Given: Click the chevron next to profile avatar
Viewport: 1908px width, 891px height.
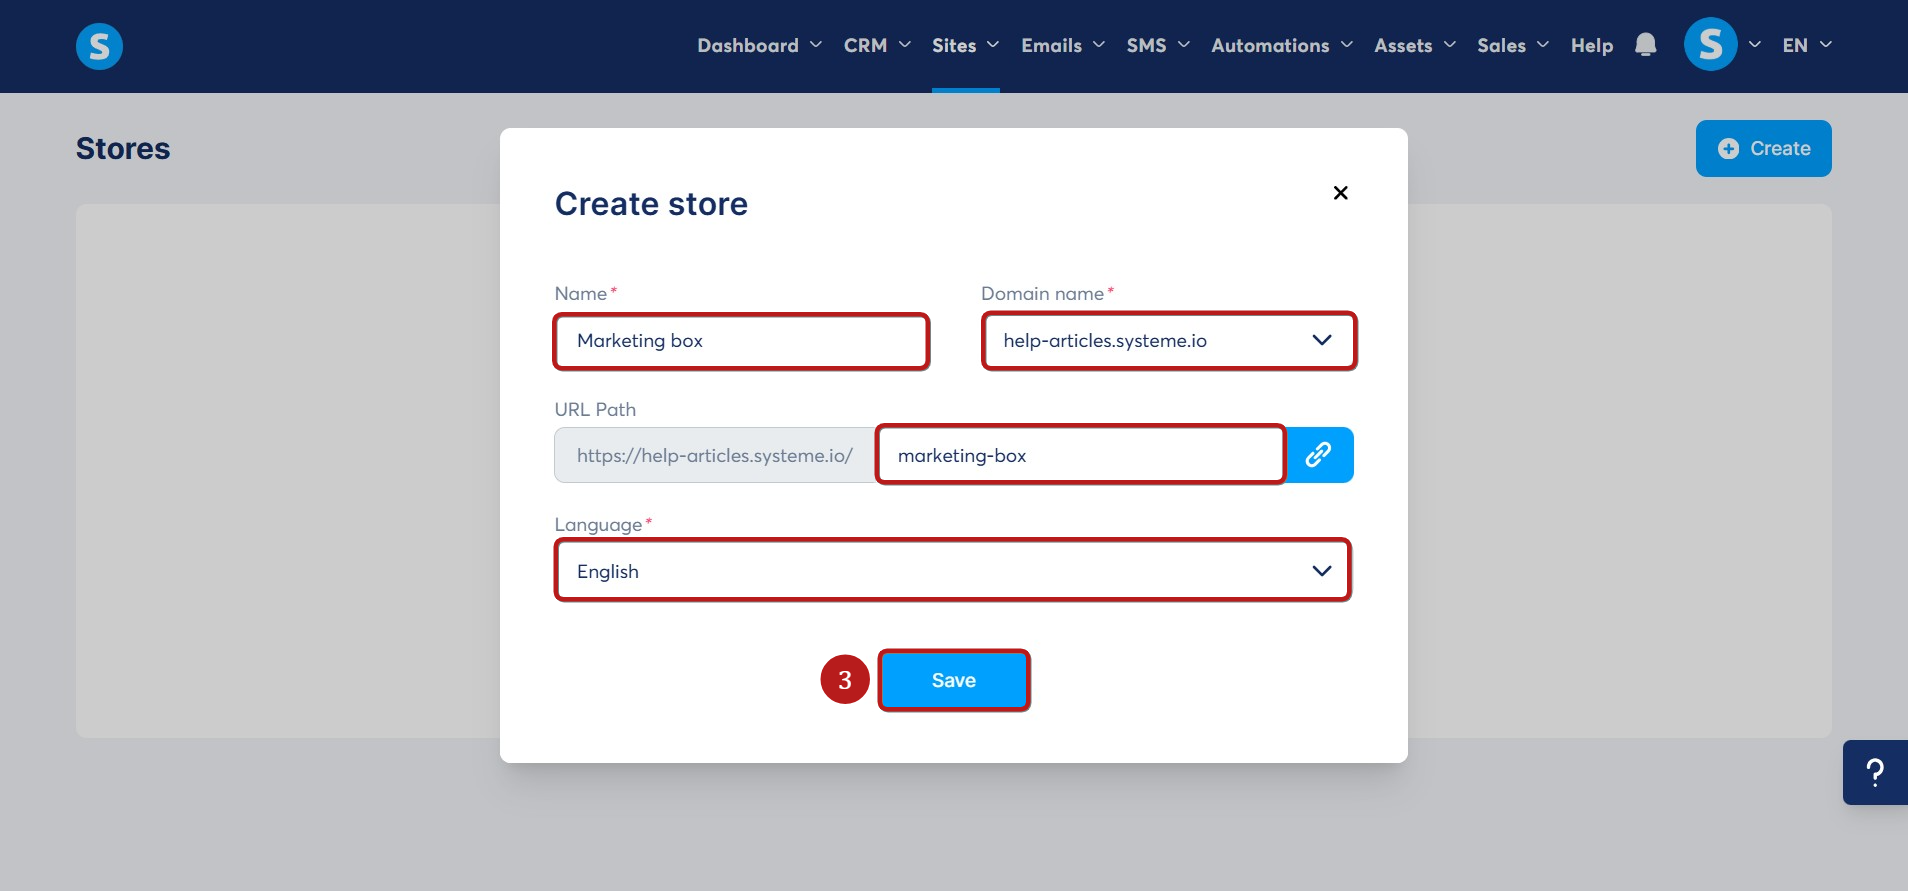Looking at the screenshot, I should click(x=1754, y=45).
